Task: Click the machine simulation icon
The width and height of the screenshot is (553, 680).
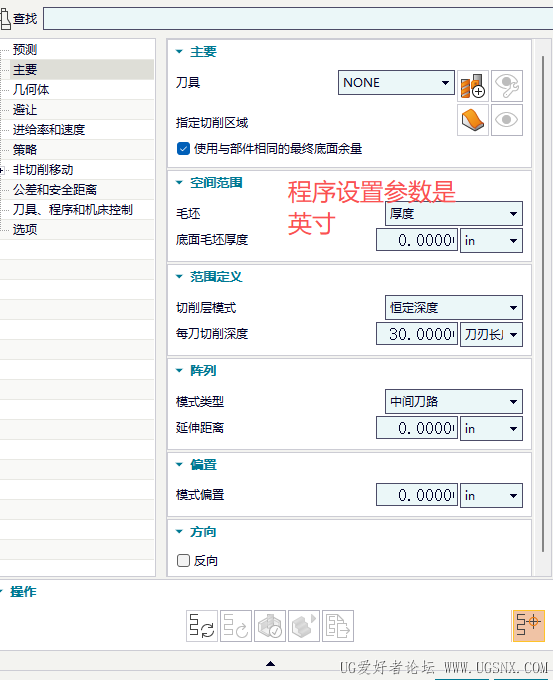Action: tap(304, 626)
